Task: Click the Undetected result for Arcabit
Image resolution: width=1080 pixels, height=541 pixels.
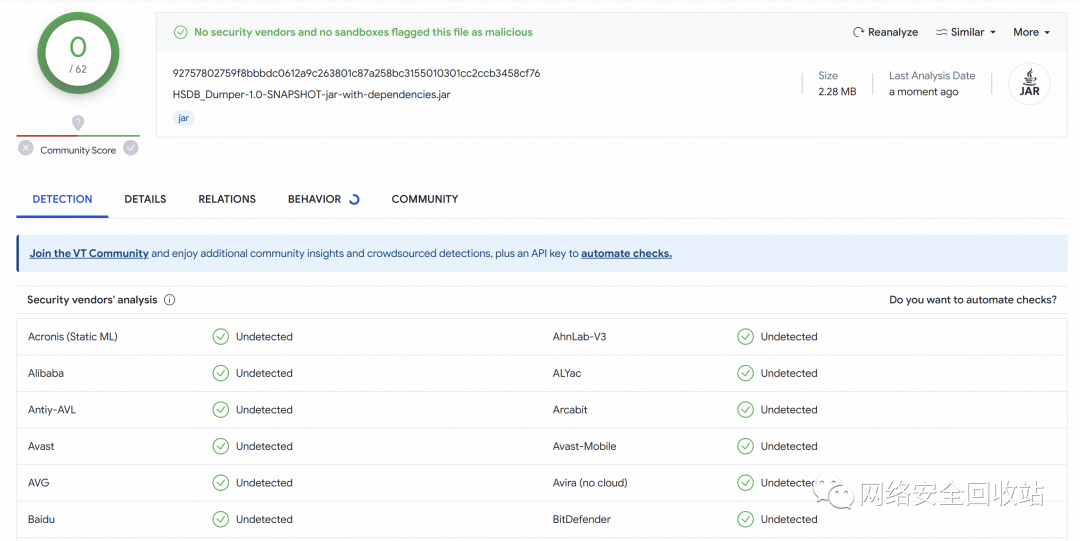Action: [x=789, y=410]
